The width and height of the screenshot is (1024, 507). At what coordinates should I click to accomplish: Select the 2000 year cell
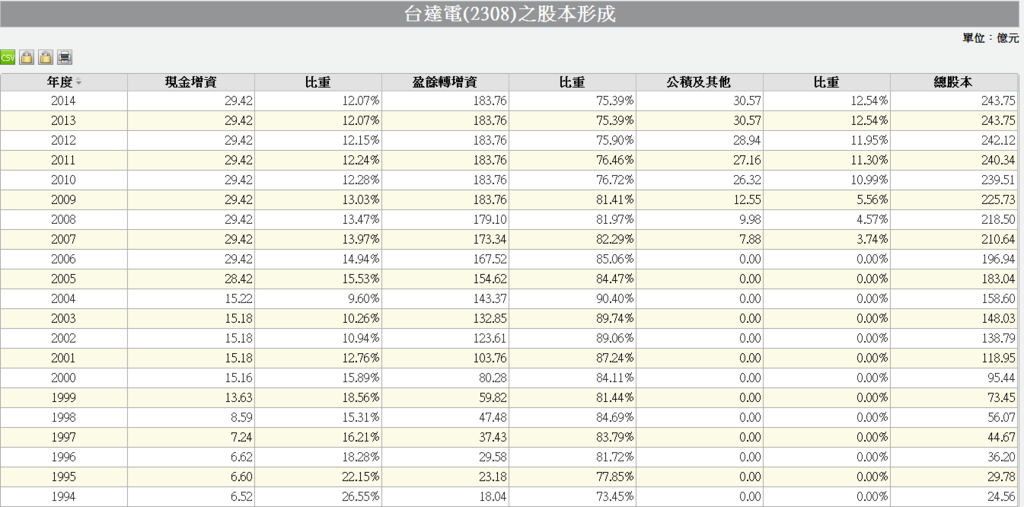pos(63,378)
